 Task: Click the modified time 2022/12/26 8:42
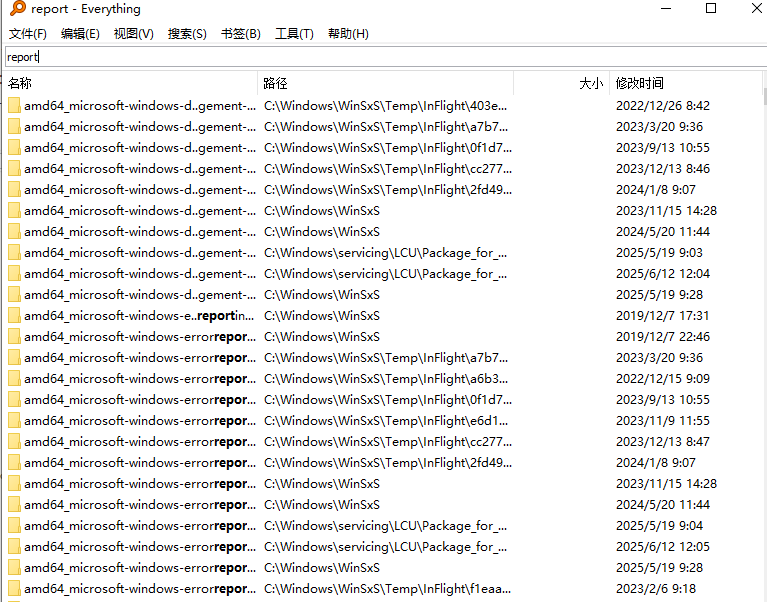(663, 106)
